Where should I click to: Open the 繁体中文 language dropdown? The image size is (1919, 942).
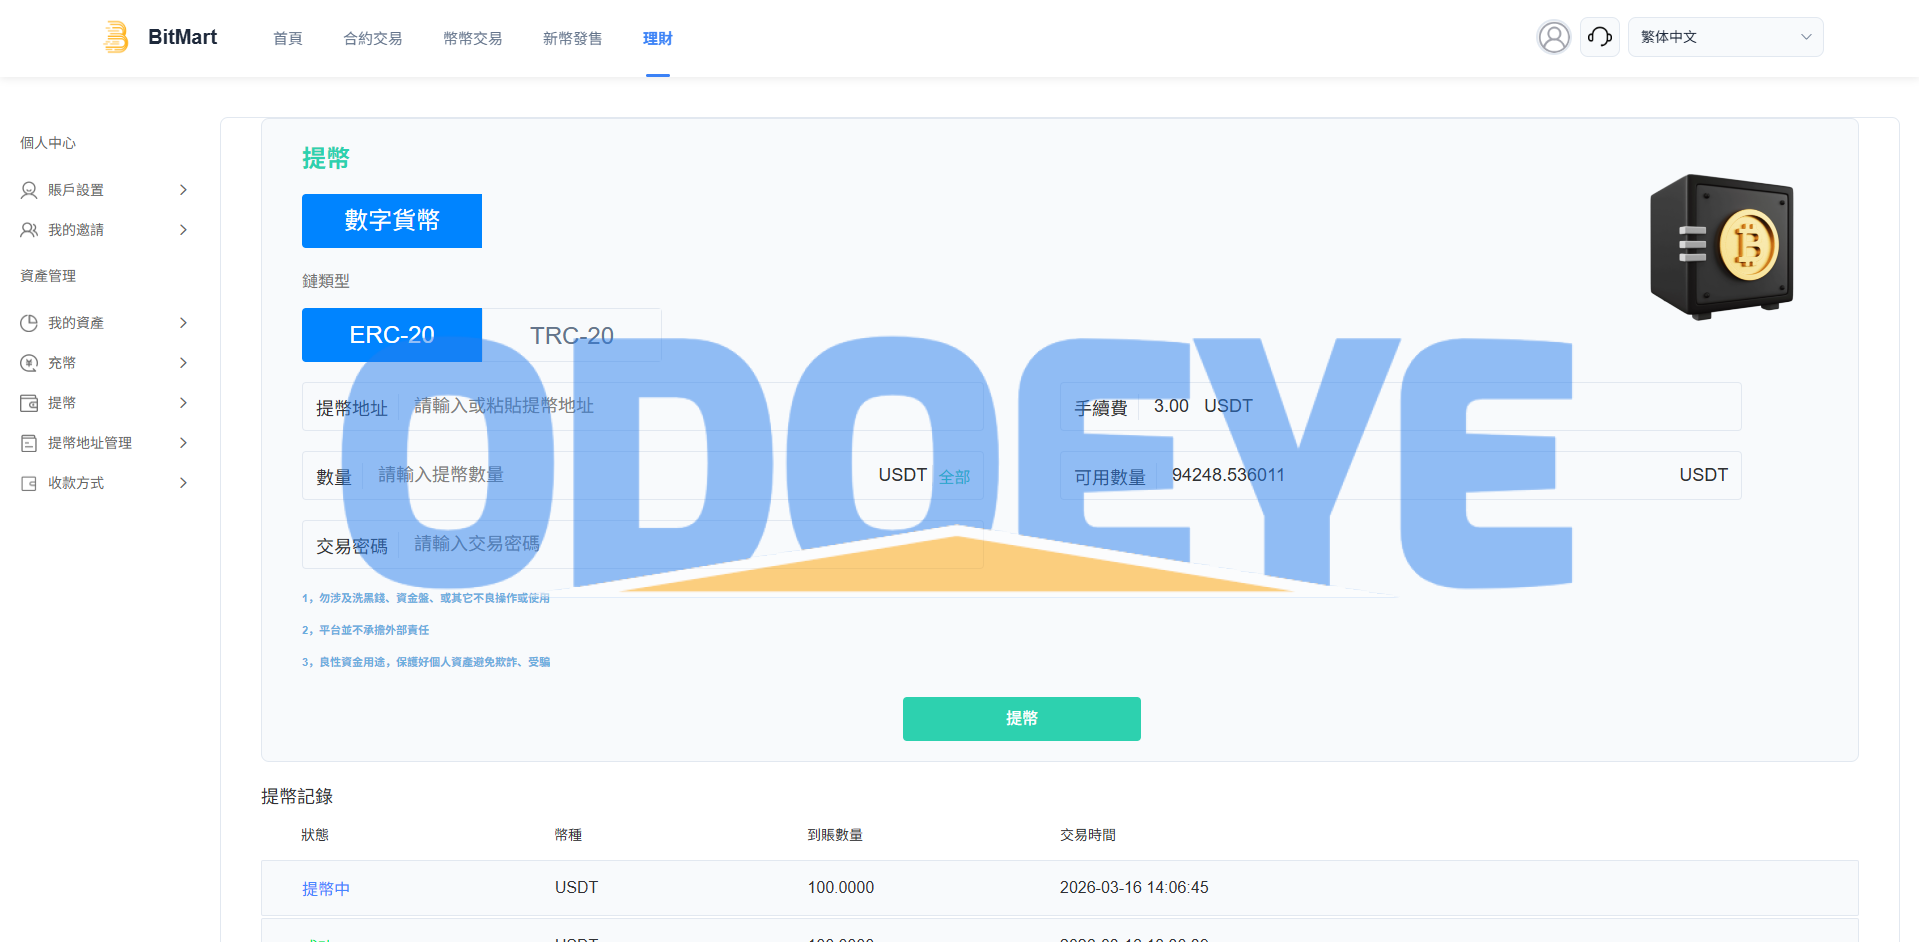coord(1724,37)
